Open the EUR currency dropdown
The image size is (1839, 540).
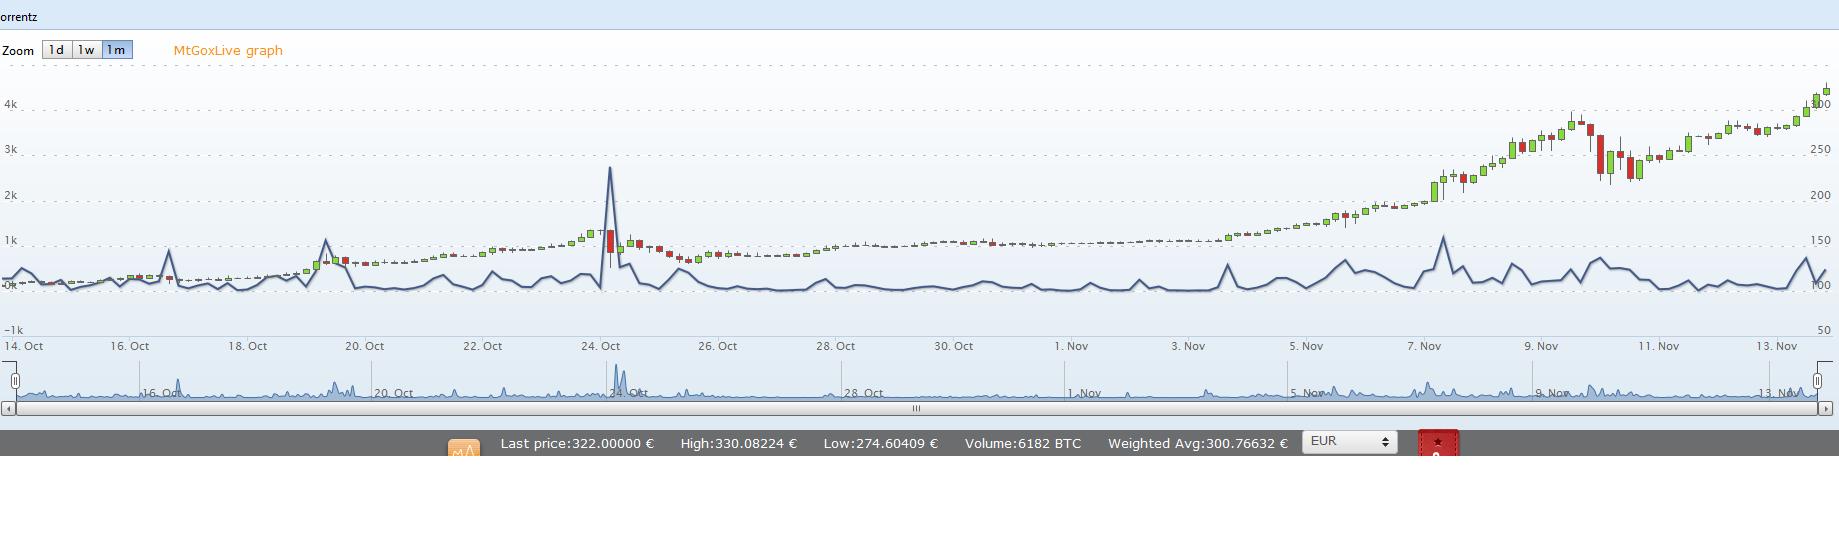coord(1350,441)
